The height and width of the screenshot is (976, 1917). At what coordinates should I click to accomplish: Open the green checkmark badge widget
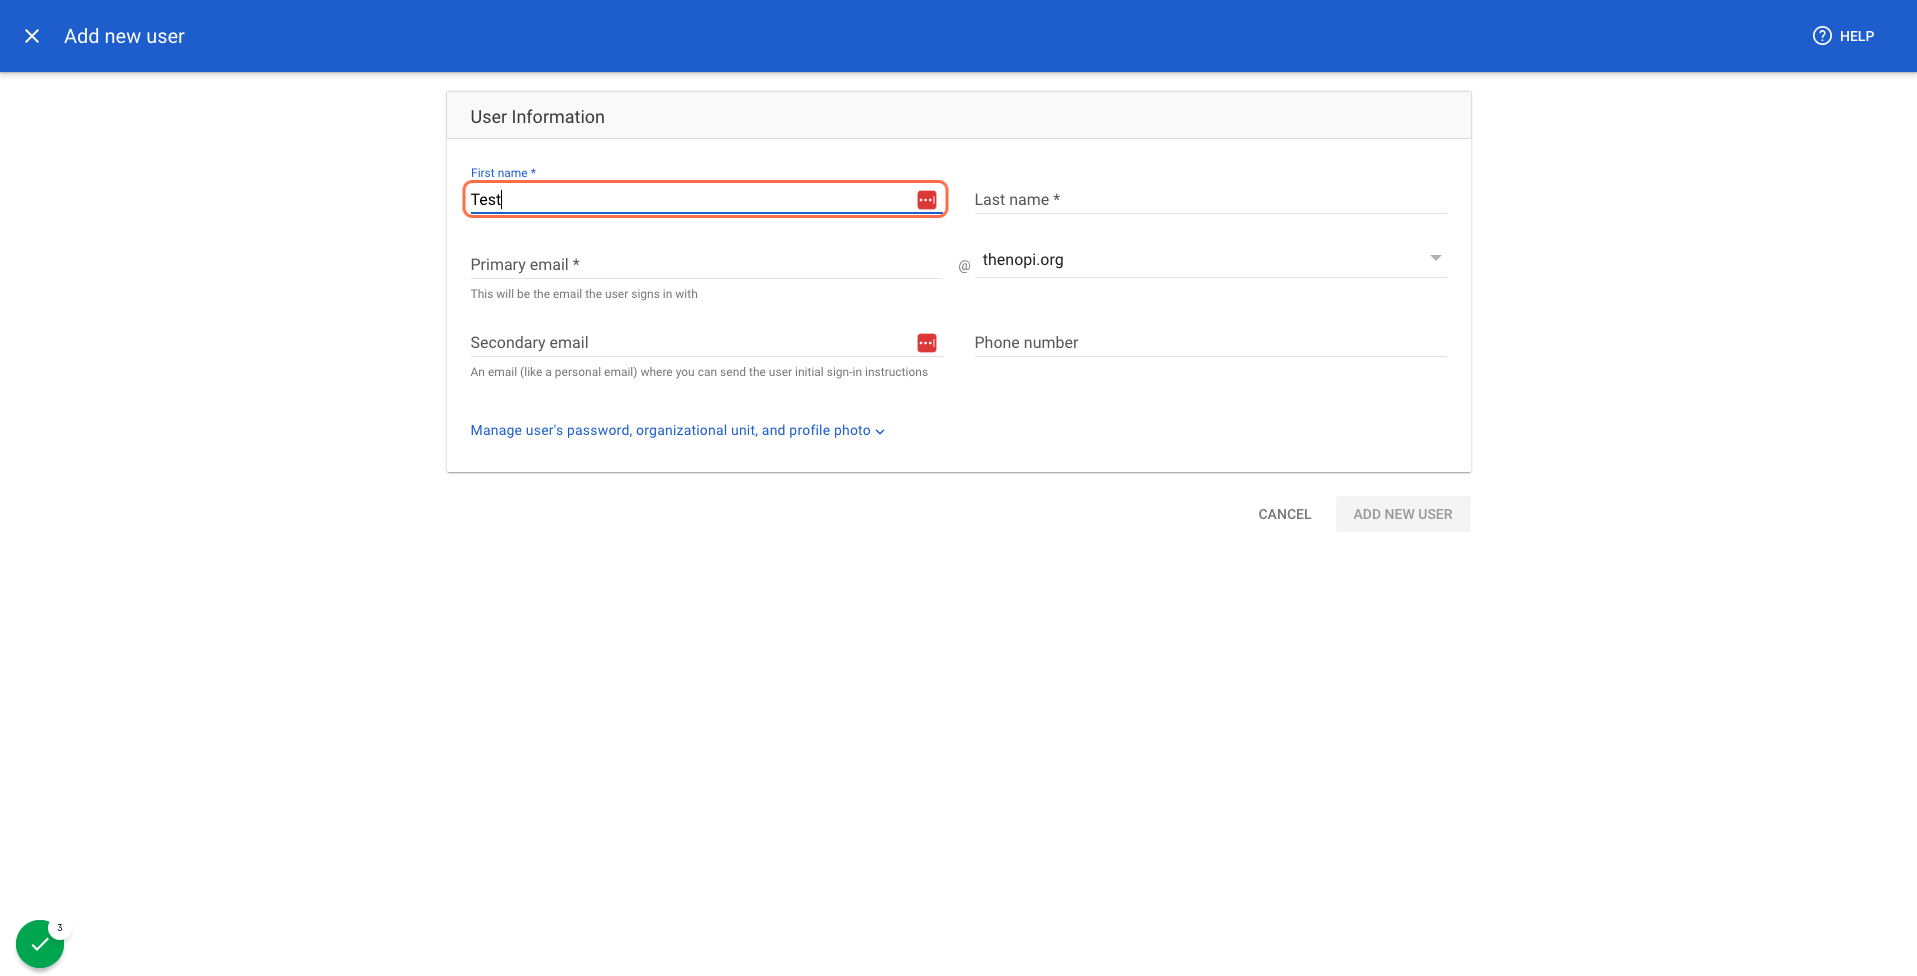(x=40, y=944)
